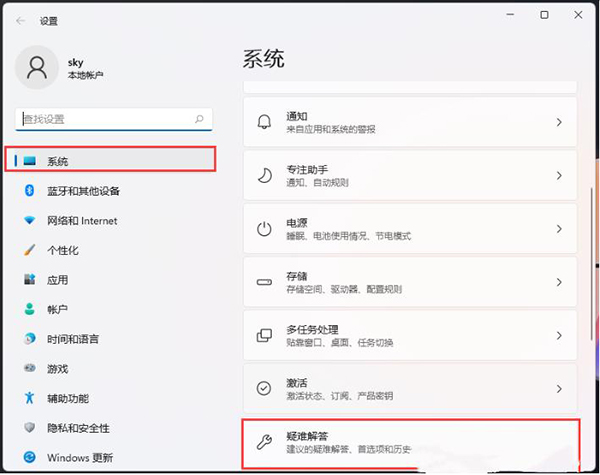Open 应用 settings category
This screenshot has height=475, width=600.
point(57,280)
